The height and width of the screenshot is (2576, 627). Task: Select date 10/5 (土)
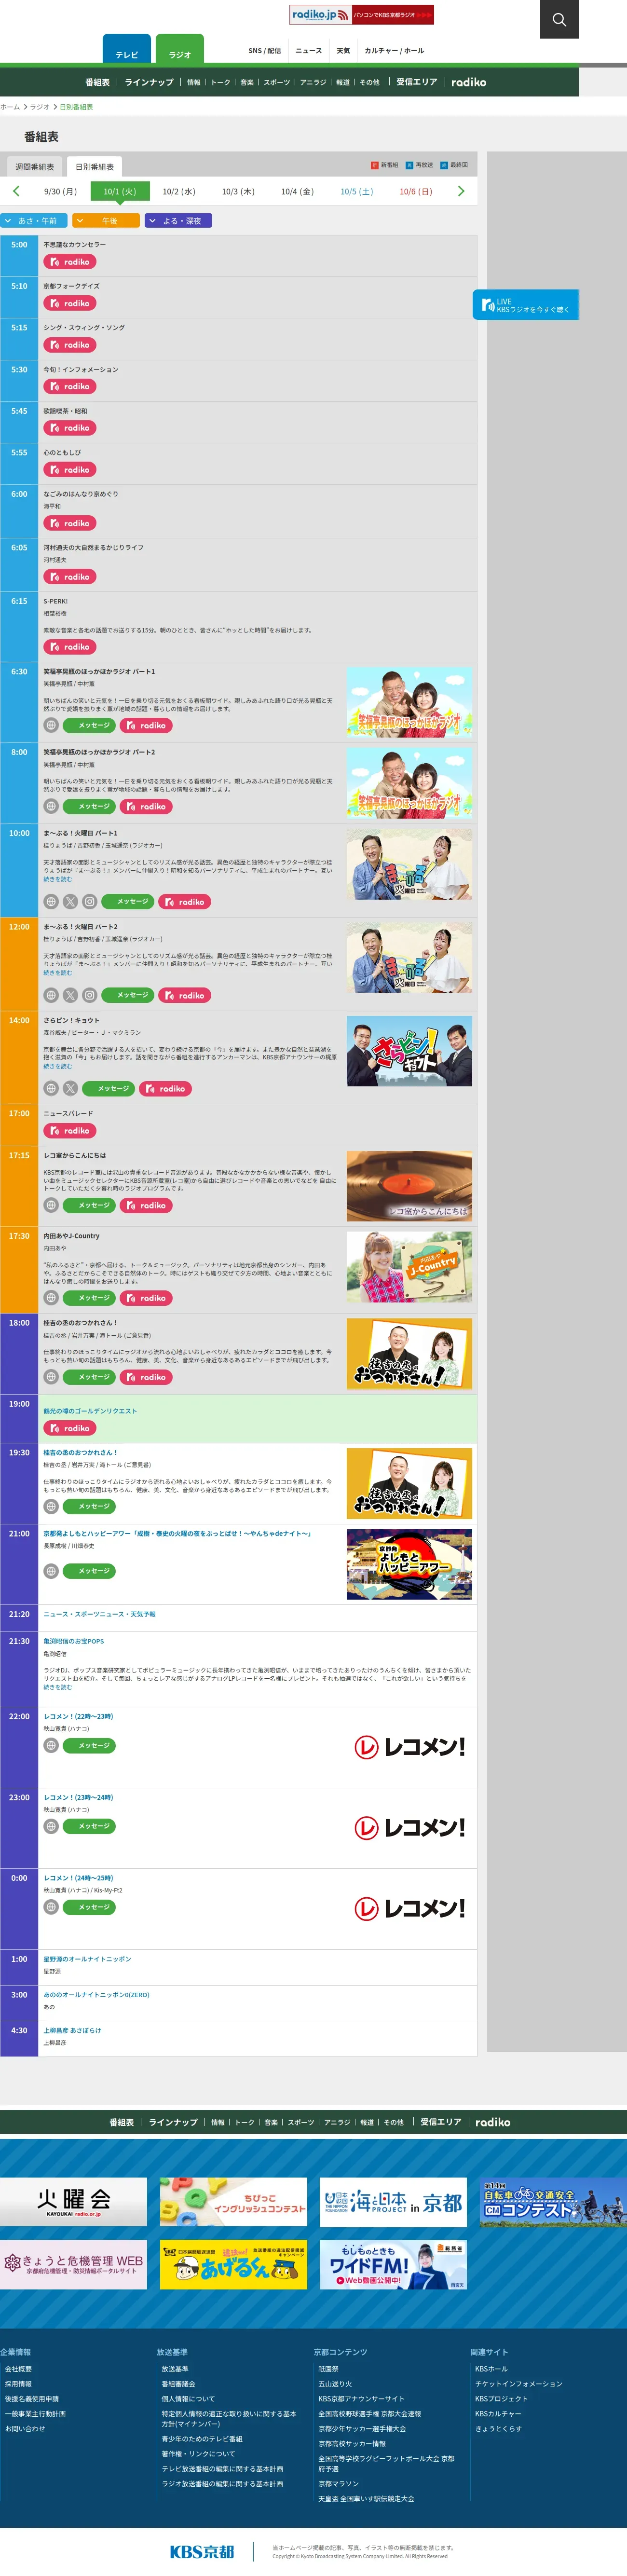click(x=357, y=191)
